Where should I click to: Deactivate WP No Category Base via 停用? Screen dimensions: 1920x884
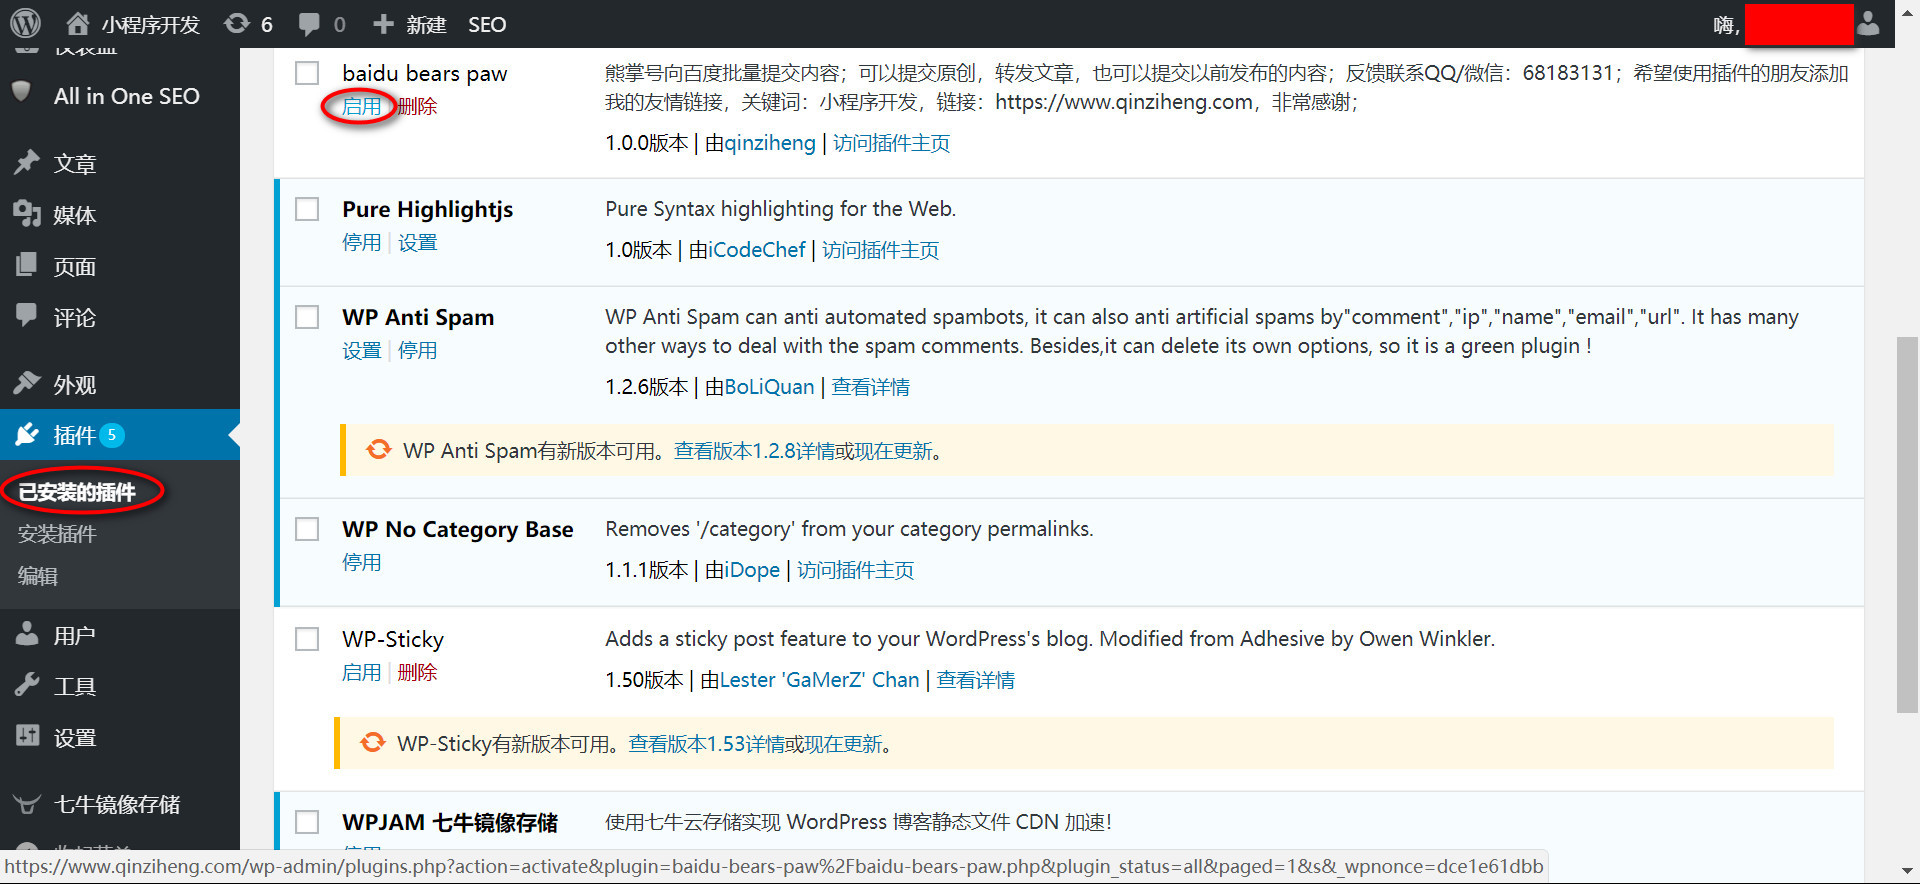(x=361, y=562)
